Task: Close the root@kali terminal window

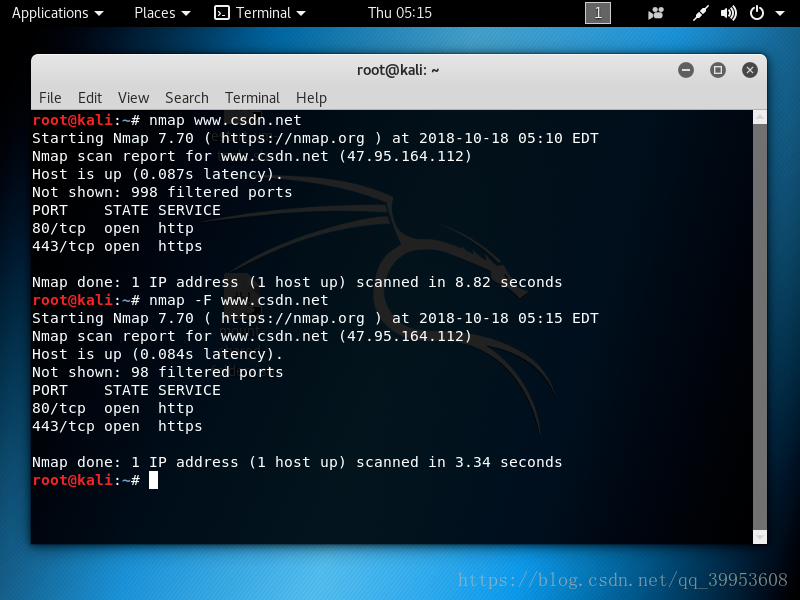Action: [x=749, y=70]
